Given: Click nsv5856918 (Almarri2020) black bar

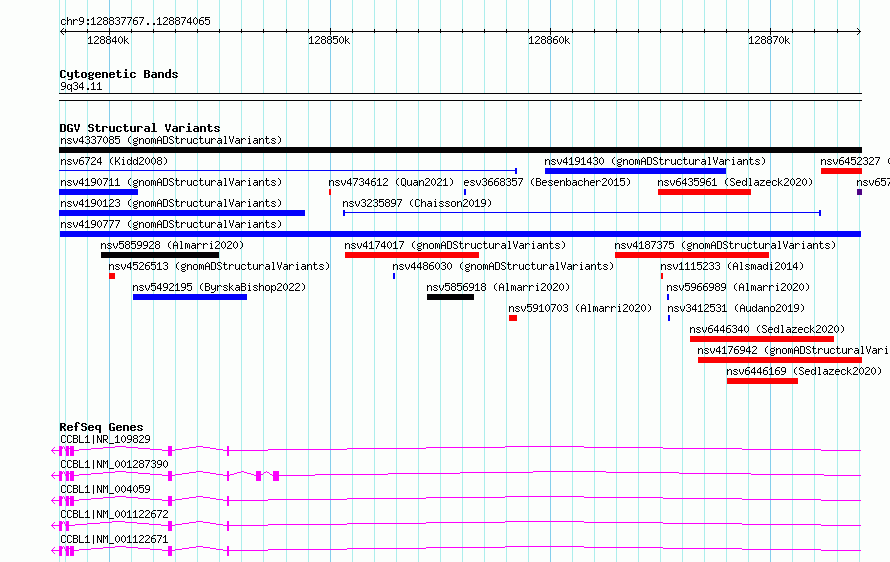Looking at the screenshot, I should pyautogui.click(x=451, y=297).
